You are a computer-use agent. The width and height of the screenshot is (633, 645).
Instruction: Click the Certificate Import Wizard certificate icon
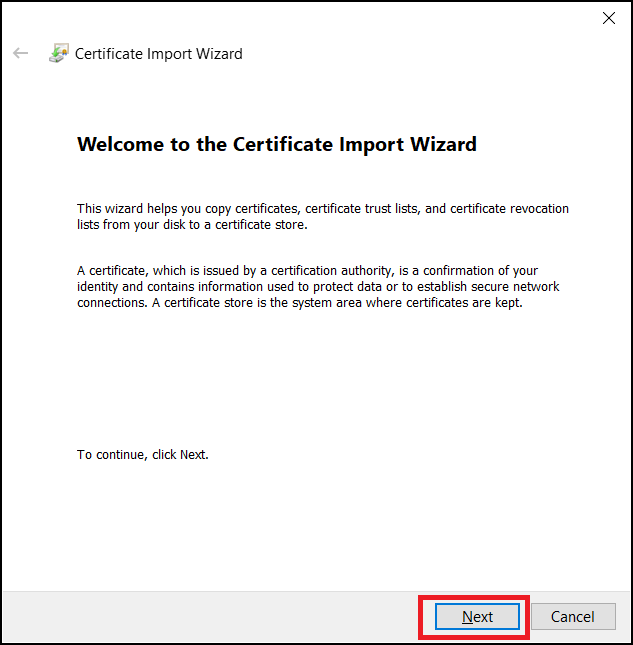(x=59, y=54)
